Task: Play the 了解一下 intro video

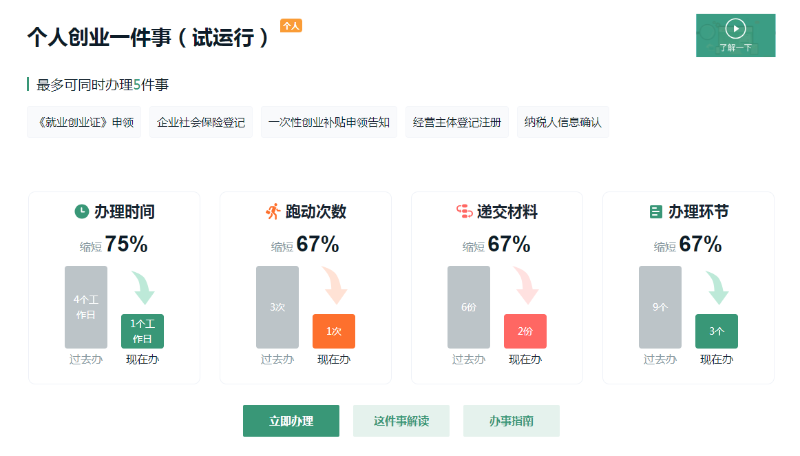Action: (735, 35)
